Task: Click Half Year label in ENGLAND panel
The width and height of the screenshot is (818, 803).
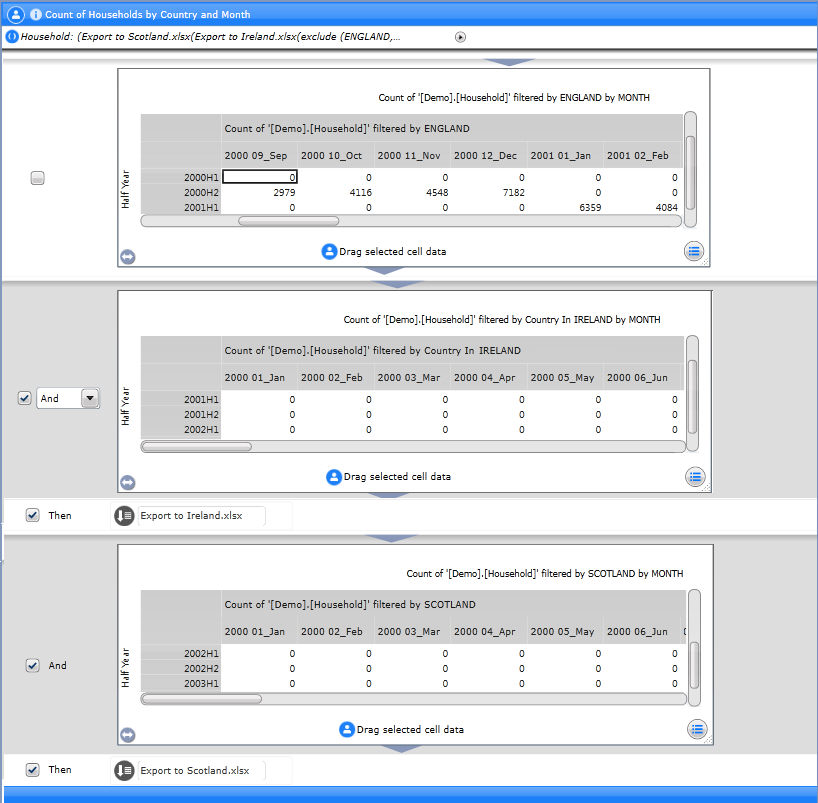Action: coord(125,189)
